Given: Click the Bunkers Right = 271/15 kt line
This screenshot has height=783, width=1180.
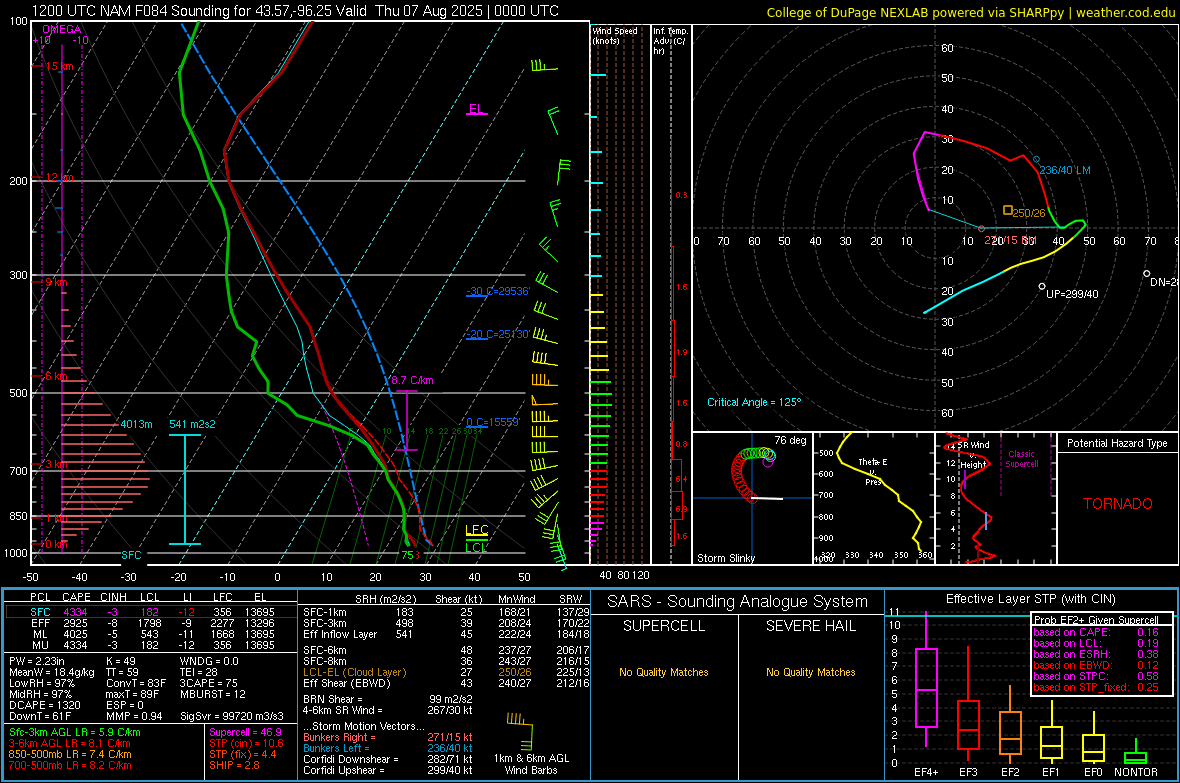Looking at the screenshot, I should pyautogui.click(x=388, y=737).
